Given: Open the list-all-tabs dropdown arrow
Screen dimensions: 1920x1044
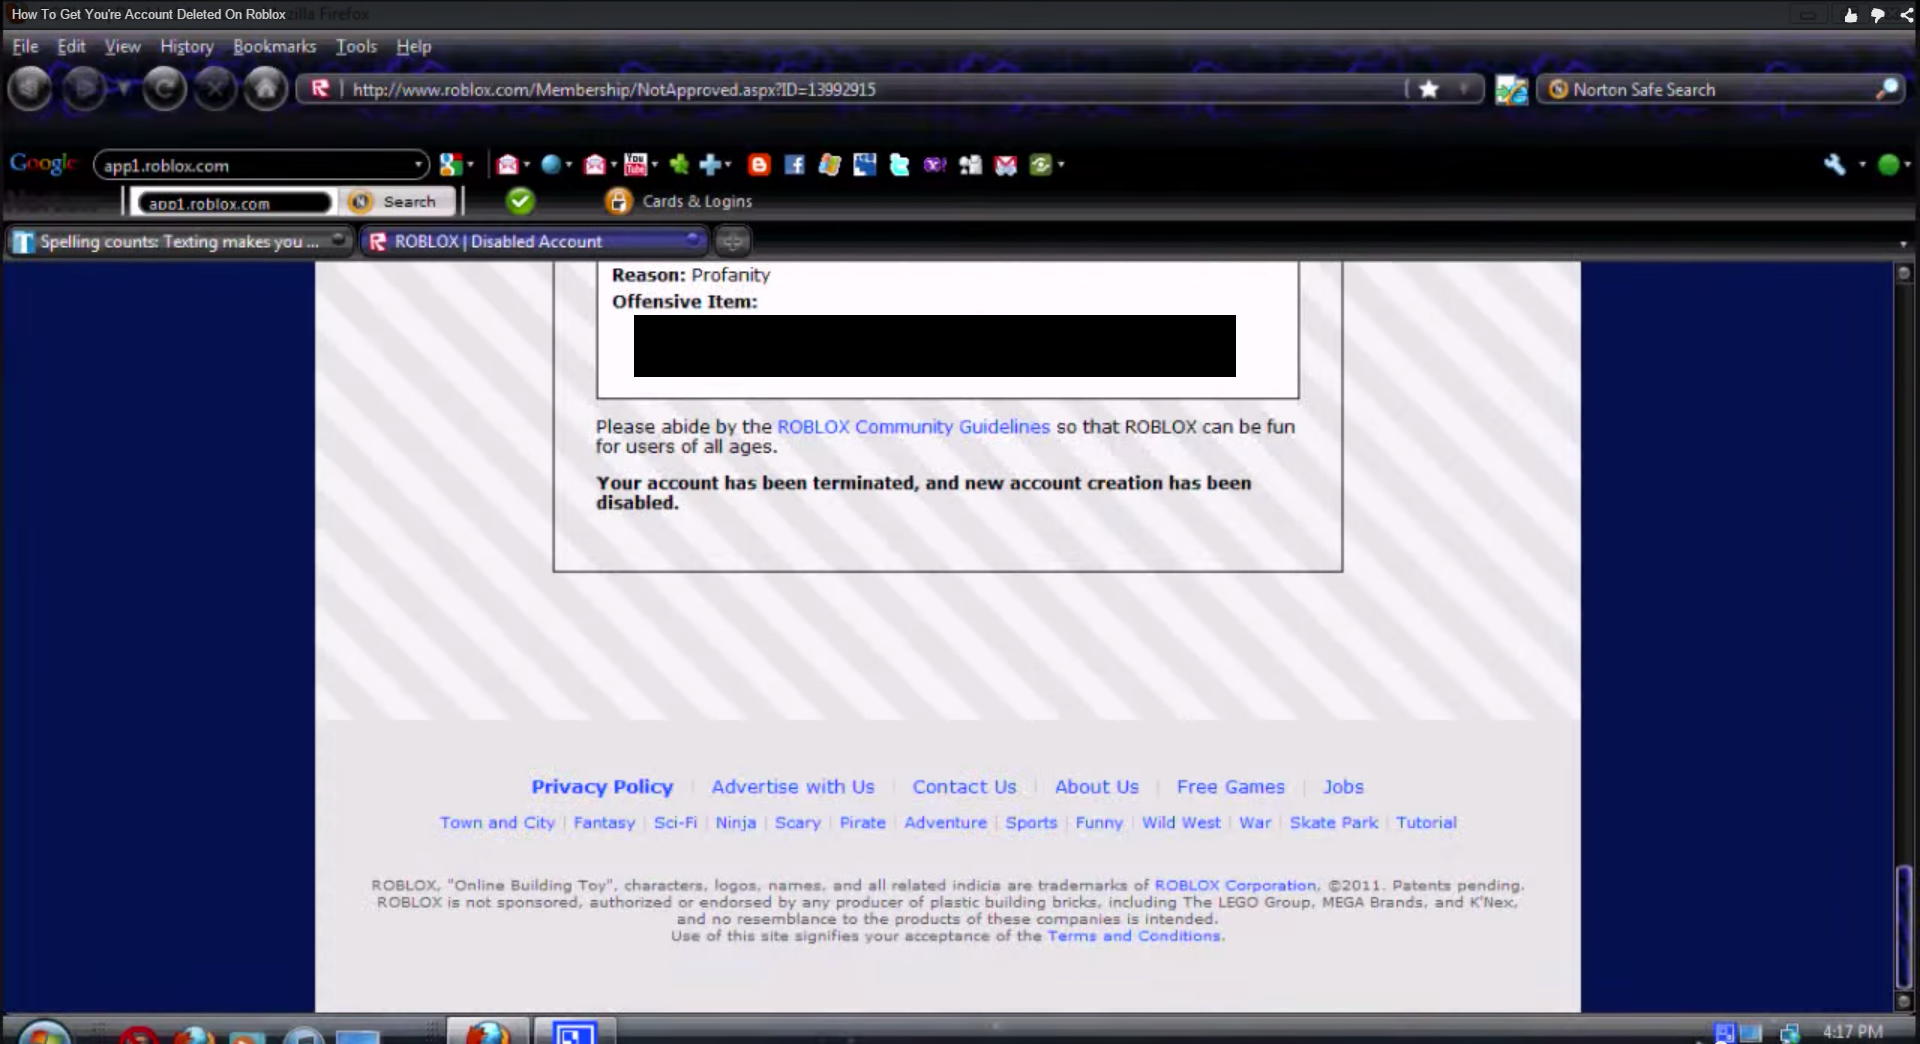Looking at the screenshot, I should (x=1903, y=243).
